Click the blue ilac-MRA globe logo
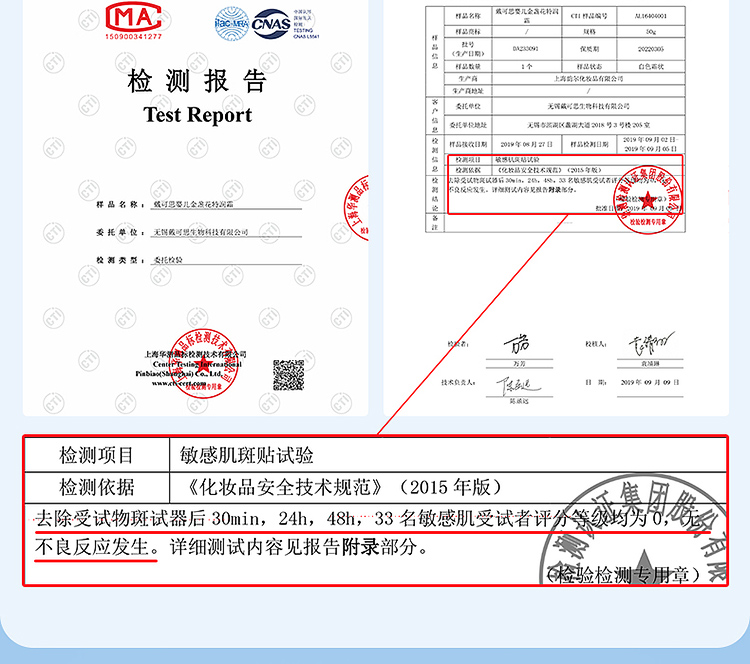This screenshot has width=750, height=664. [x=232, y=23]
